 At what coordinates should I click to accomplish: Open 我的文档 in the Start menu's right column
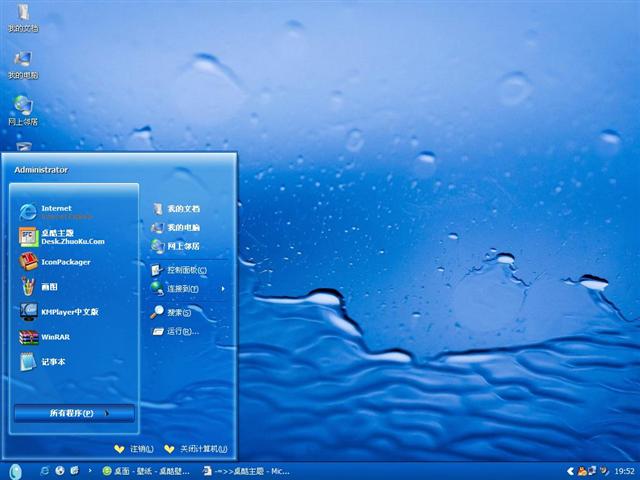click(176, 209)
